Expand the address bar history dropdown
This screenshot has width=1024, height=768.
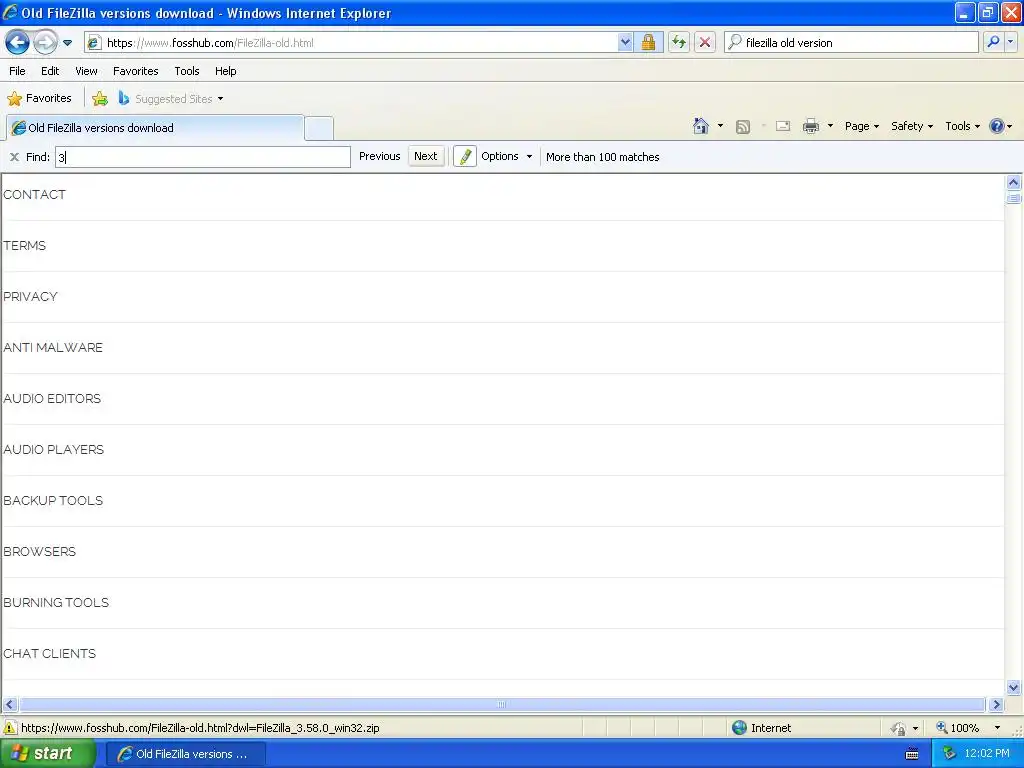[x=625, y=43]
